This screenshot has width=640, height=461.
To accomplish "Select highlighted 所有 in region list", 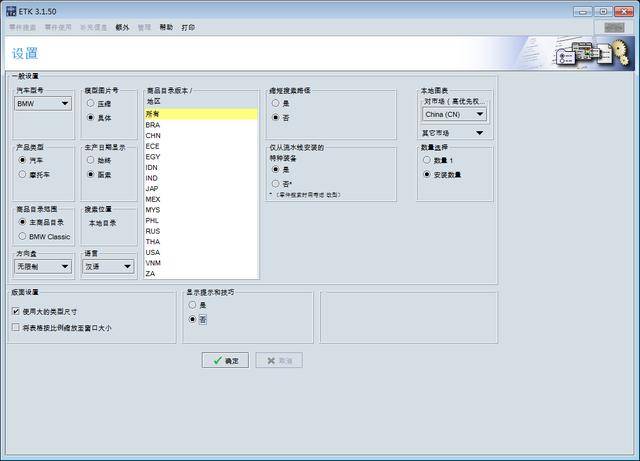I will (x=201, y=114).
